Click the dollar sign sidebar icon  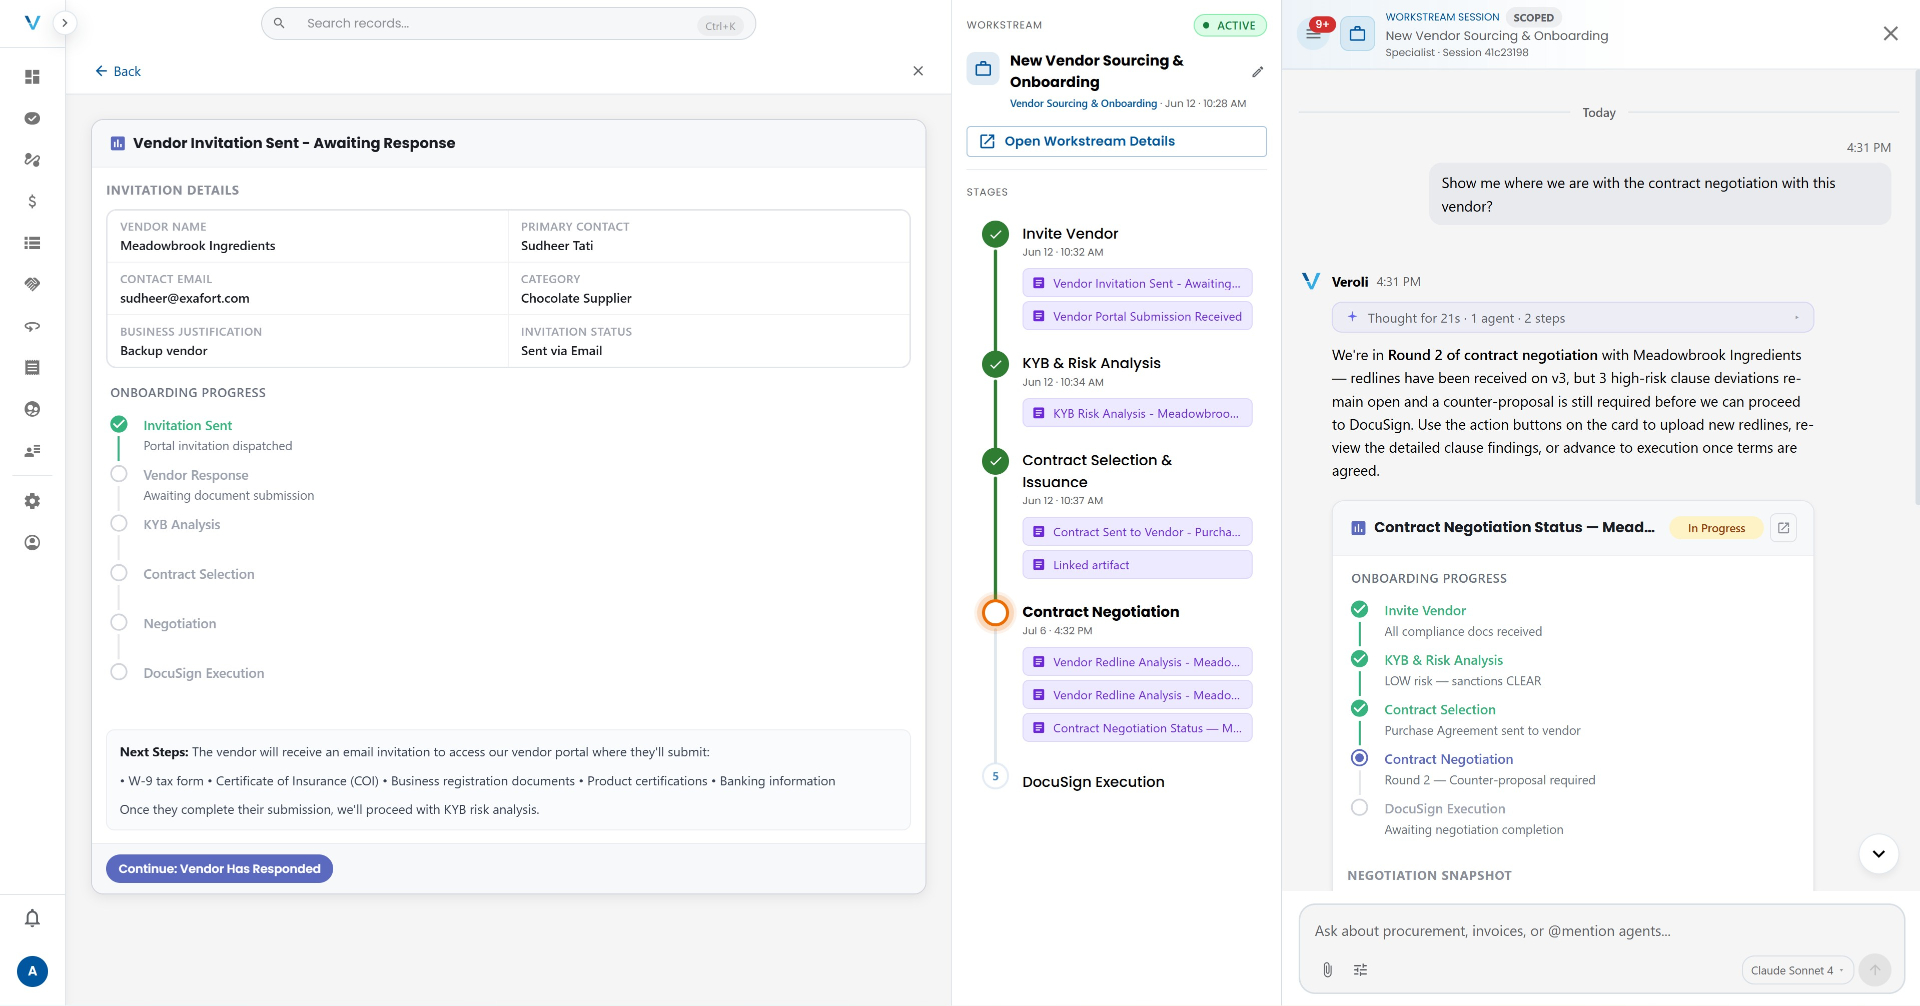pos(32,201)
